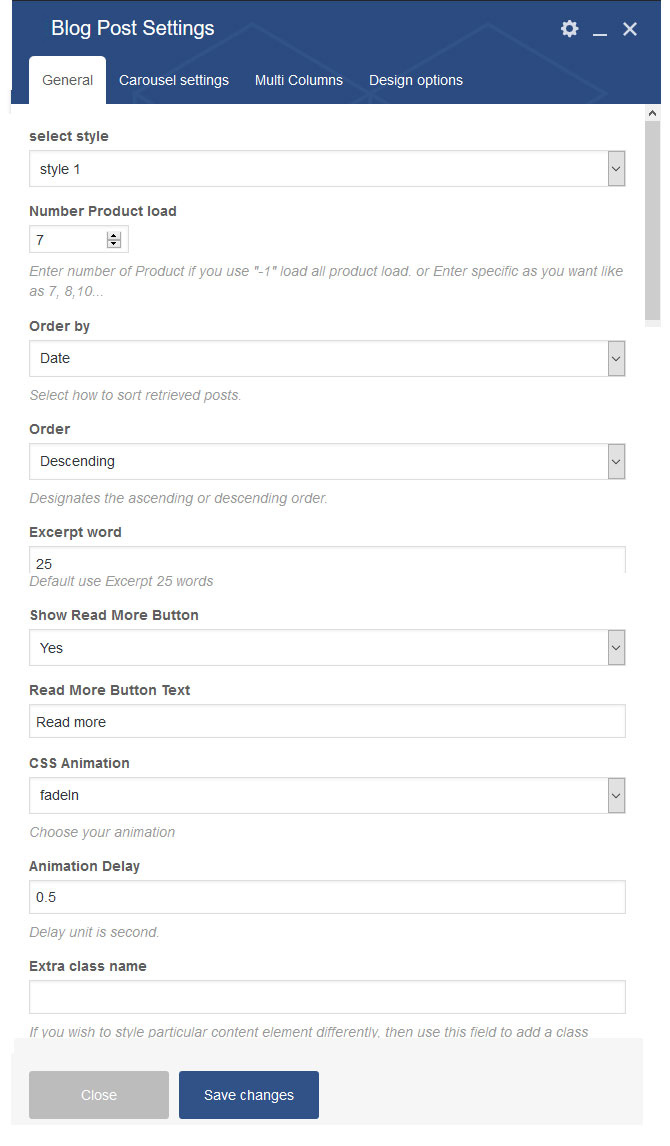Open the Multi Columns tab
The width and height of the screenshot is (670, 1146).
[299, 80]
